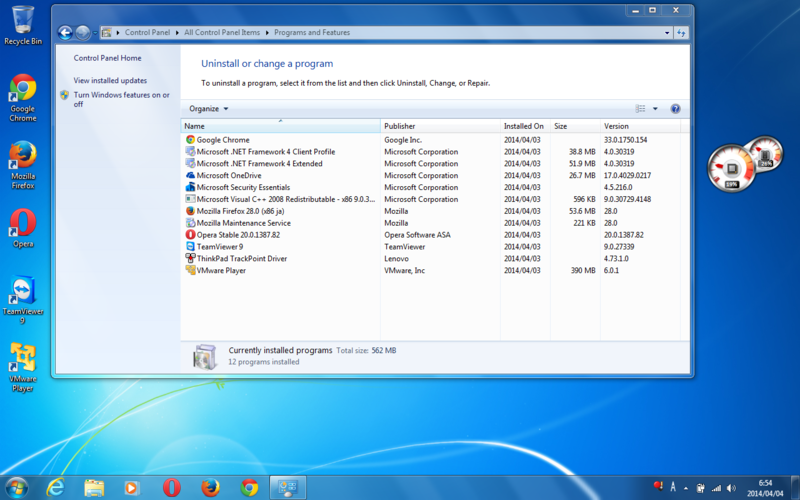This screenshot has height=500, width=800.
Task: Click the taskbar clock showing 6:54
Action: [x=765, y=488]
